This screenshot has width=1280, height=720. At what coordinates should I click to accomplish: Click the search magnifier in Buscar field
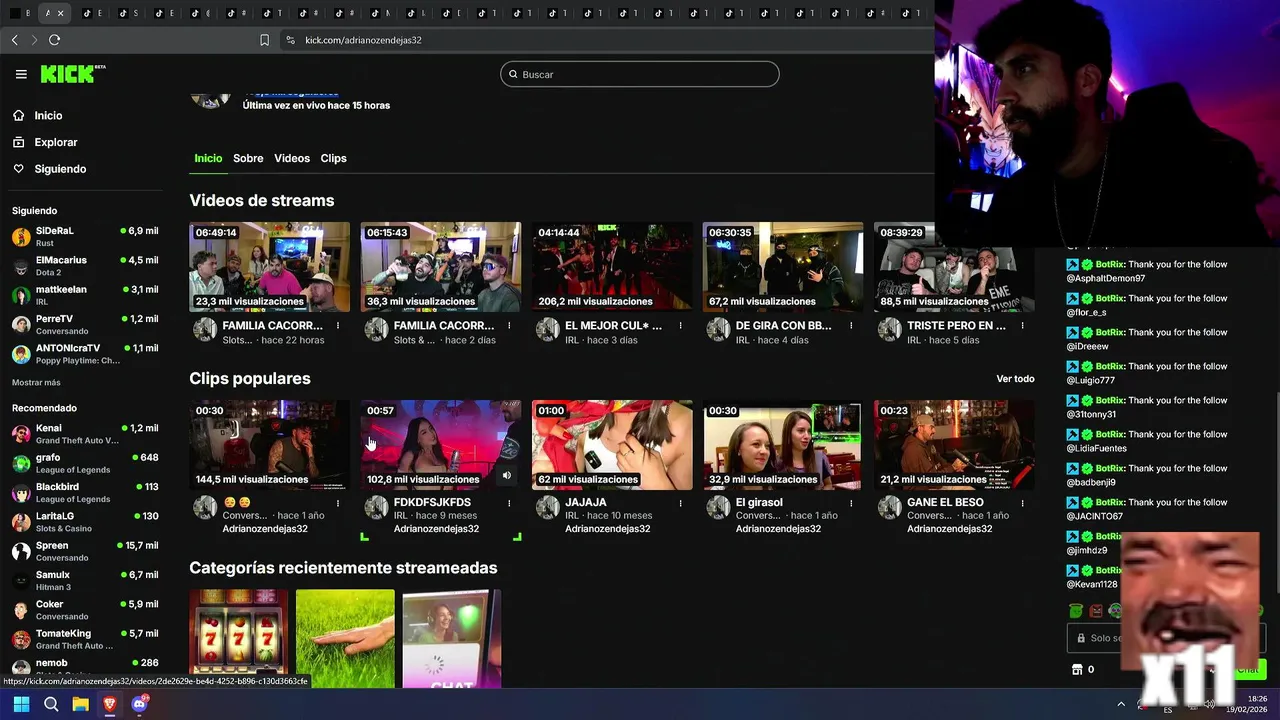pyautogui.click(x=513, y=74)
